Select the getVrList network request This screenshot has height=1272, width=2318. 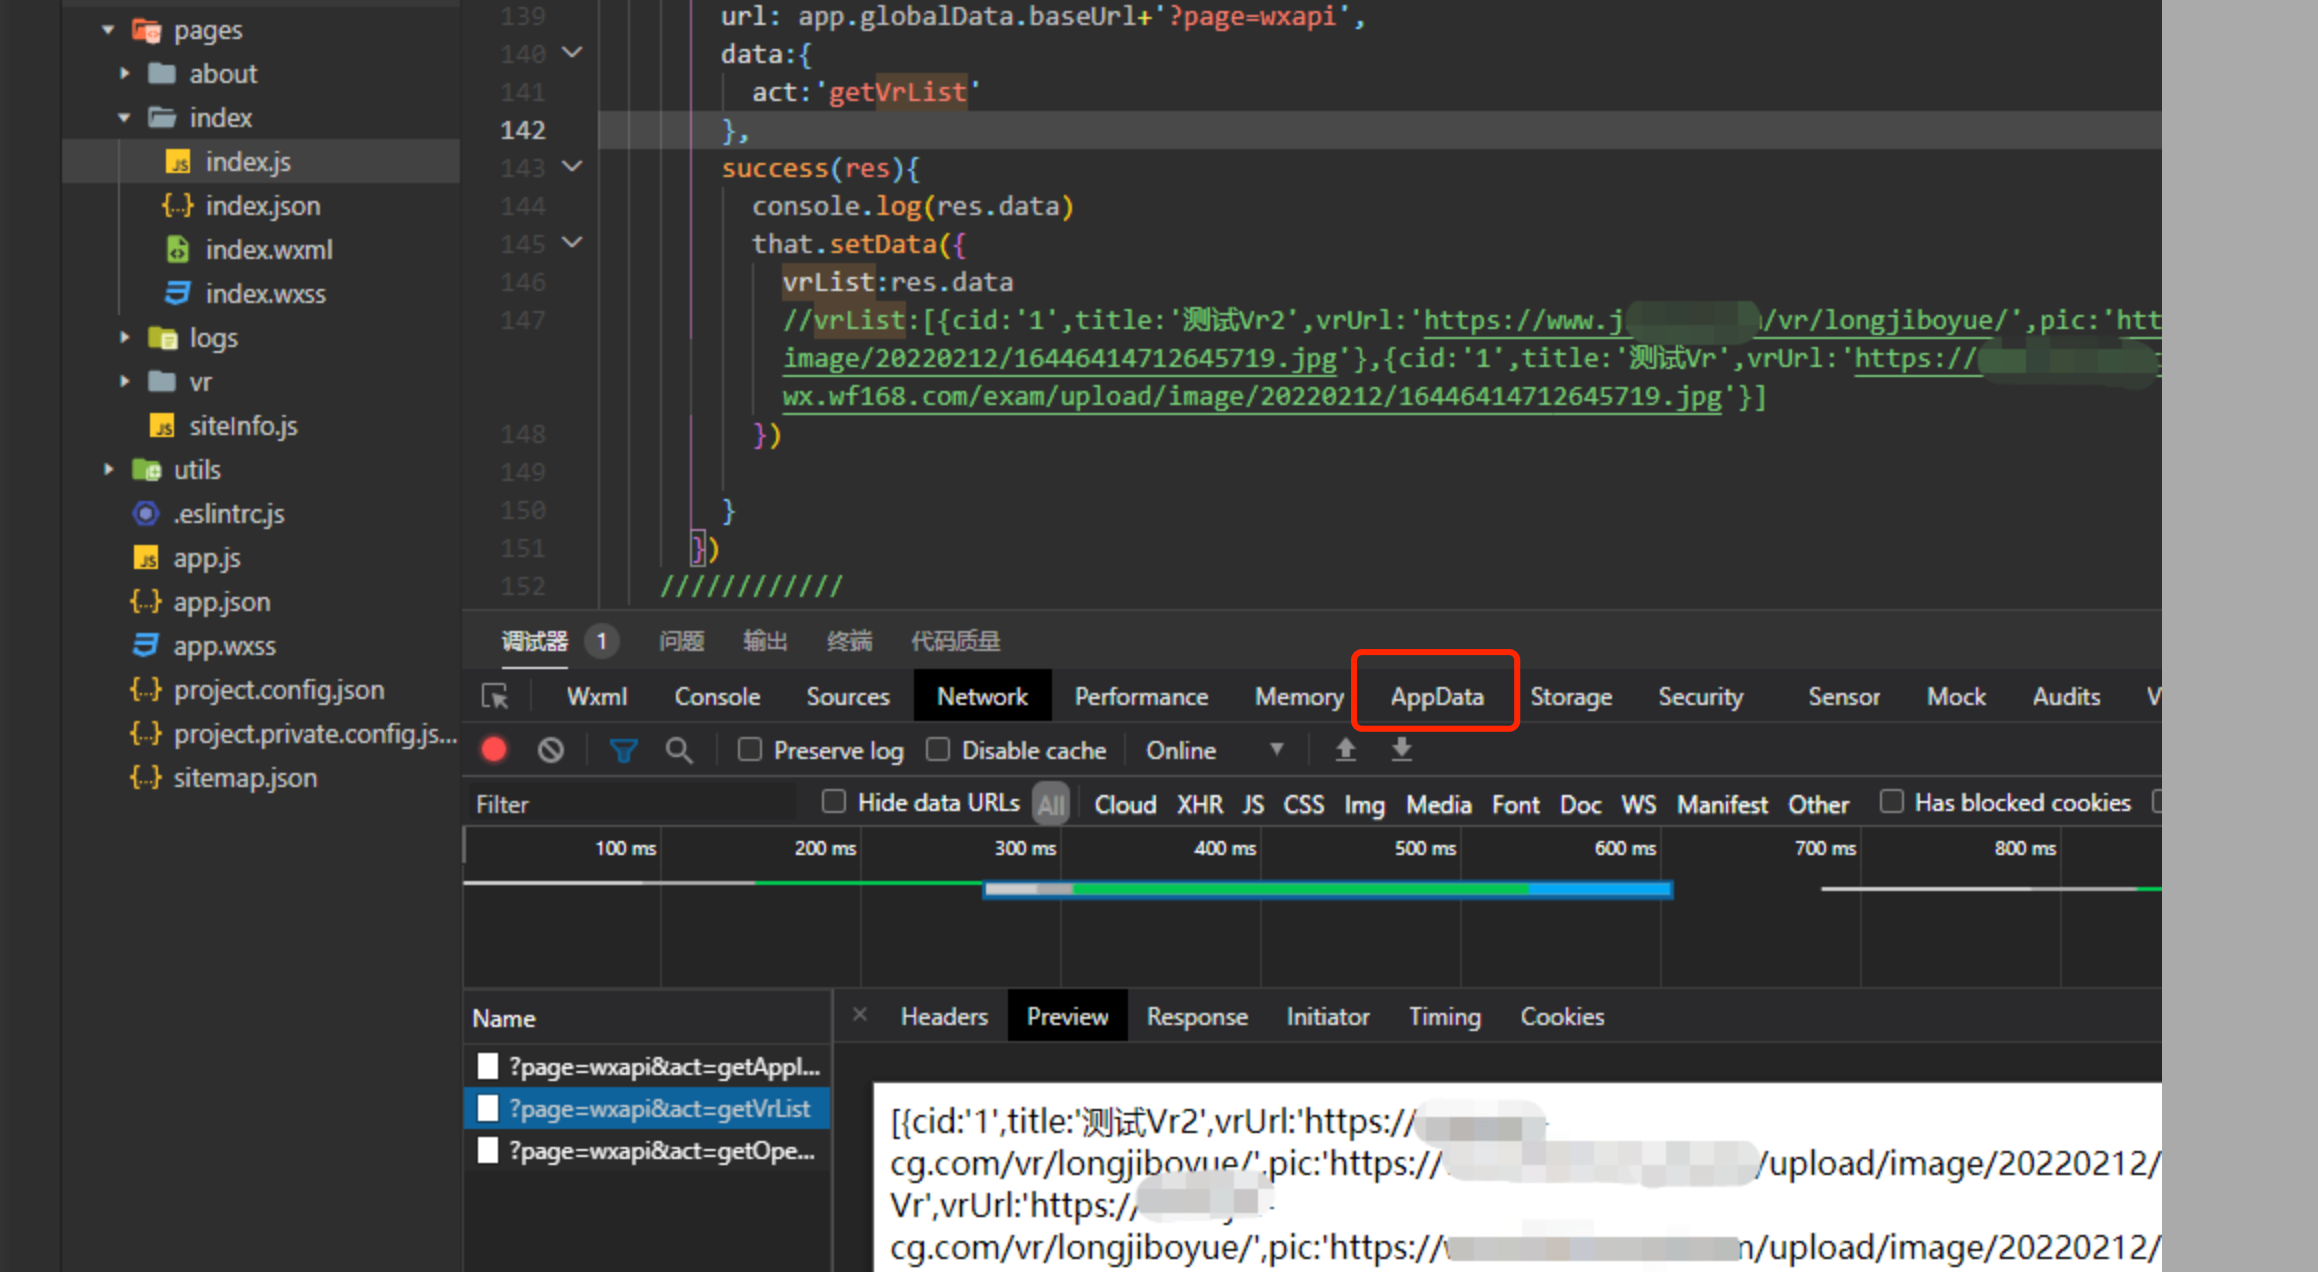(x=658, y=1108)
